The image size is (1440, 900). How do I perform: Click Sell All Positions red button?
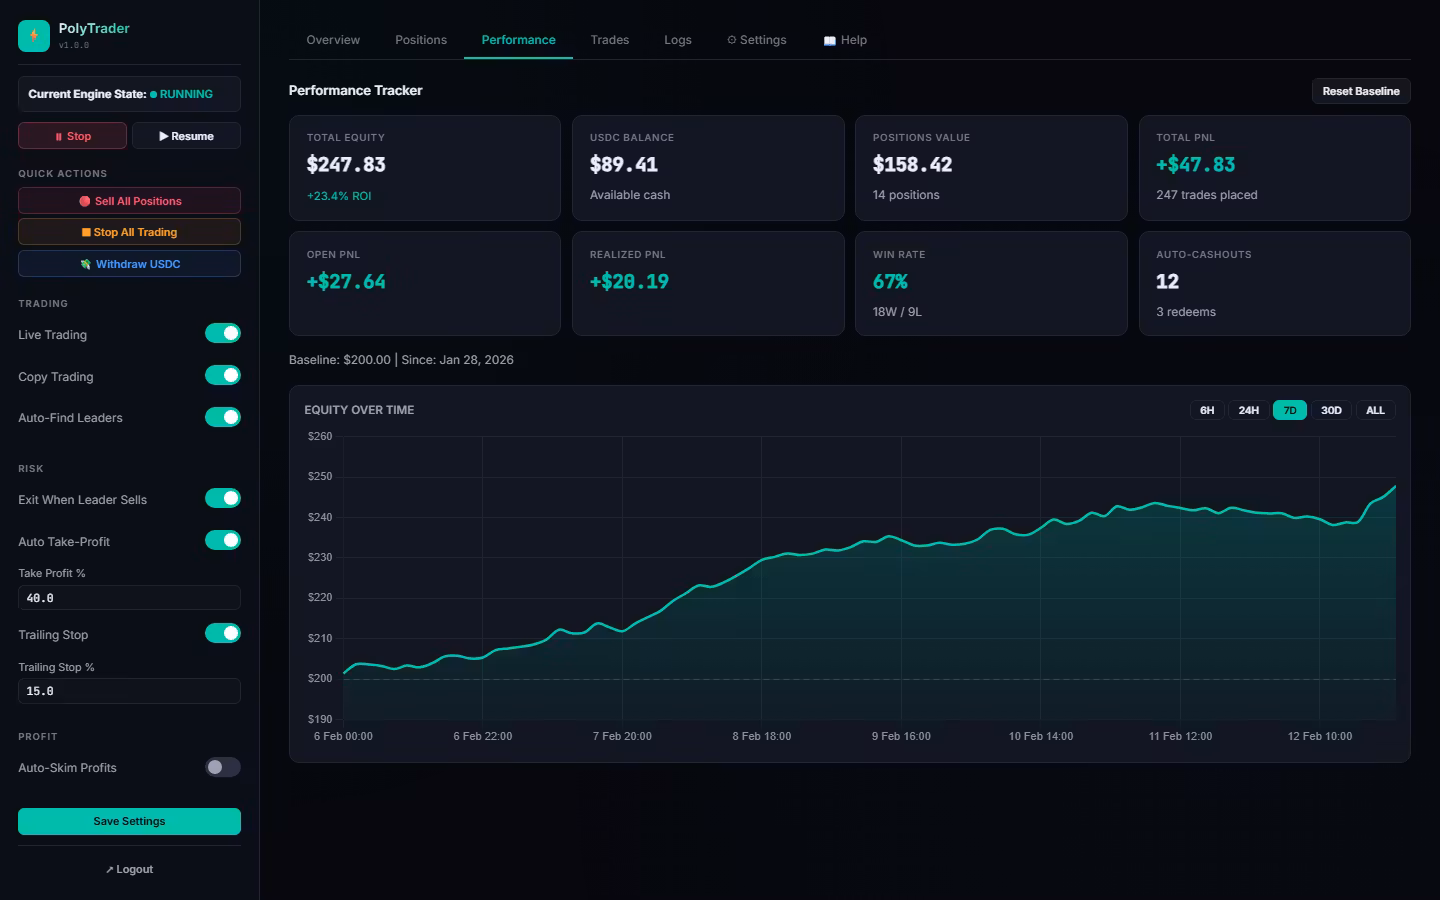(x=129, y=201)
